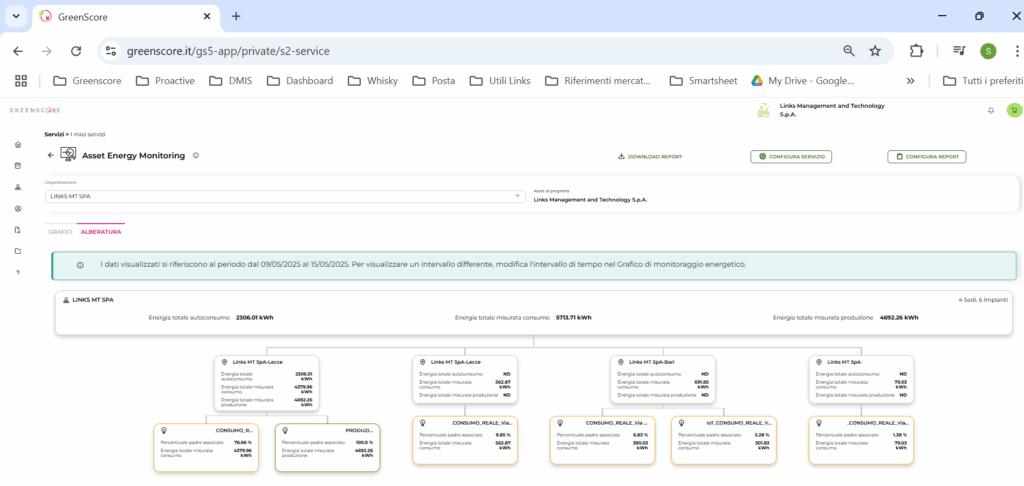Viewport: 1024px width, 486px height.
Task: Open the My Drive - Google bookmark
Action: tap(803, 81)
